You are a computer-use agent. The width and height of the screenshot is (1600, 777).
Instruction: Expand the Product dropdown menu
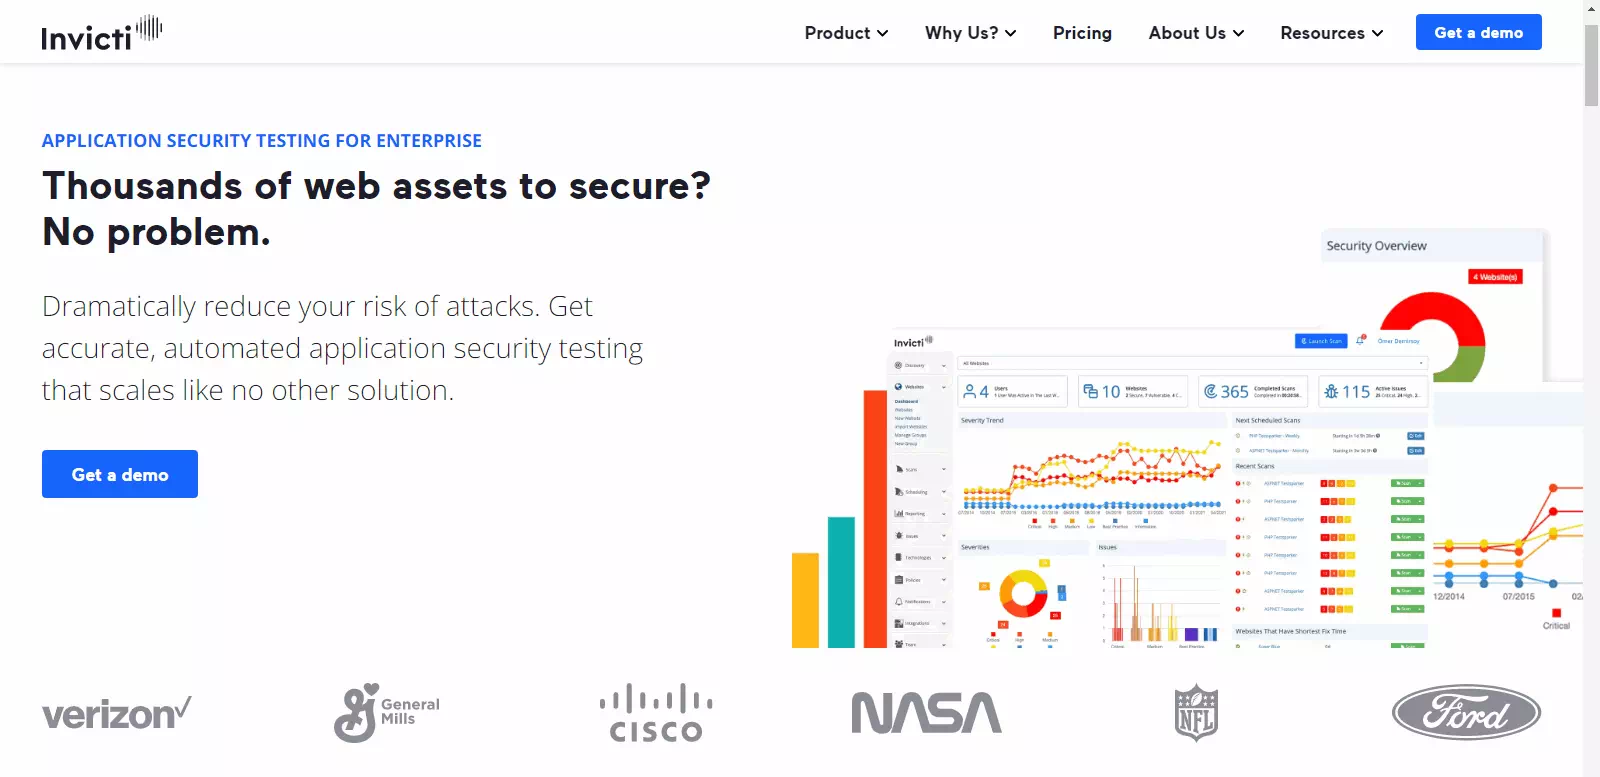(846, 33)
